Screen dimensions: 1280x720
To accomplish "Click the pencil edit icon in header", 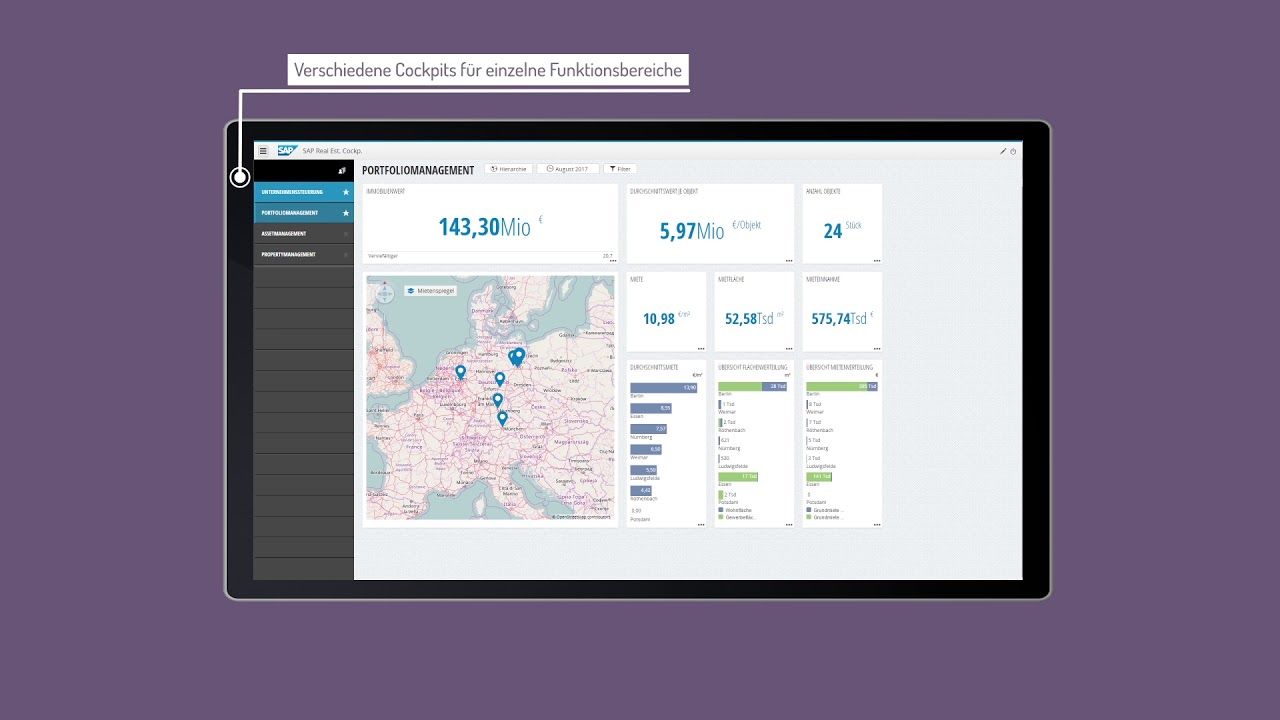I will click(x=1003, y=151).
